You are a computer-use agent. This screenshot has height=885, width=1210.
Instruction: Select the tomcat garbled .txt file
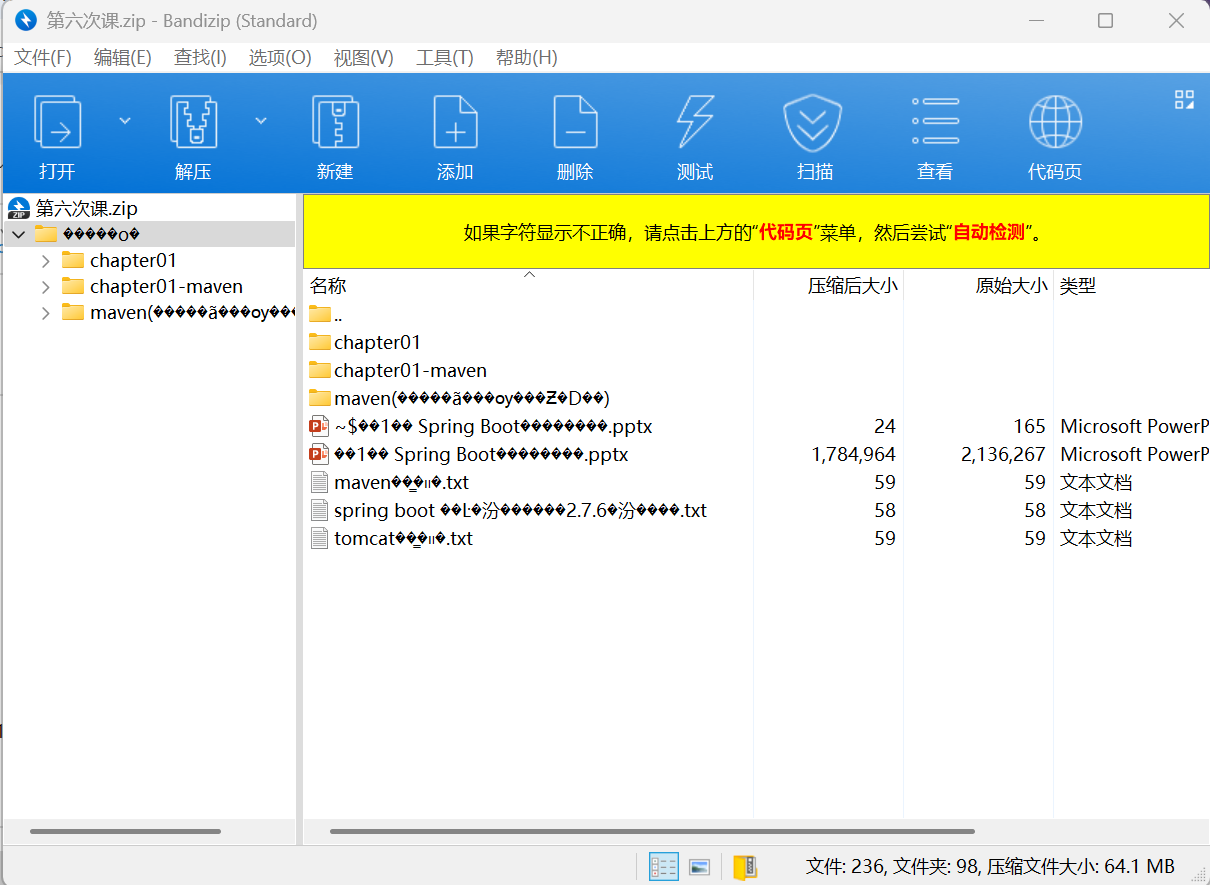pyautogui.click(x=756, y=538)
